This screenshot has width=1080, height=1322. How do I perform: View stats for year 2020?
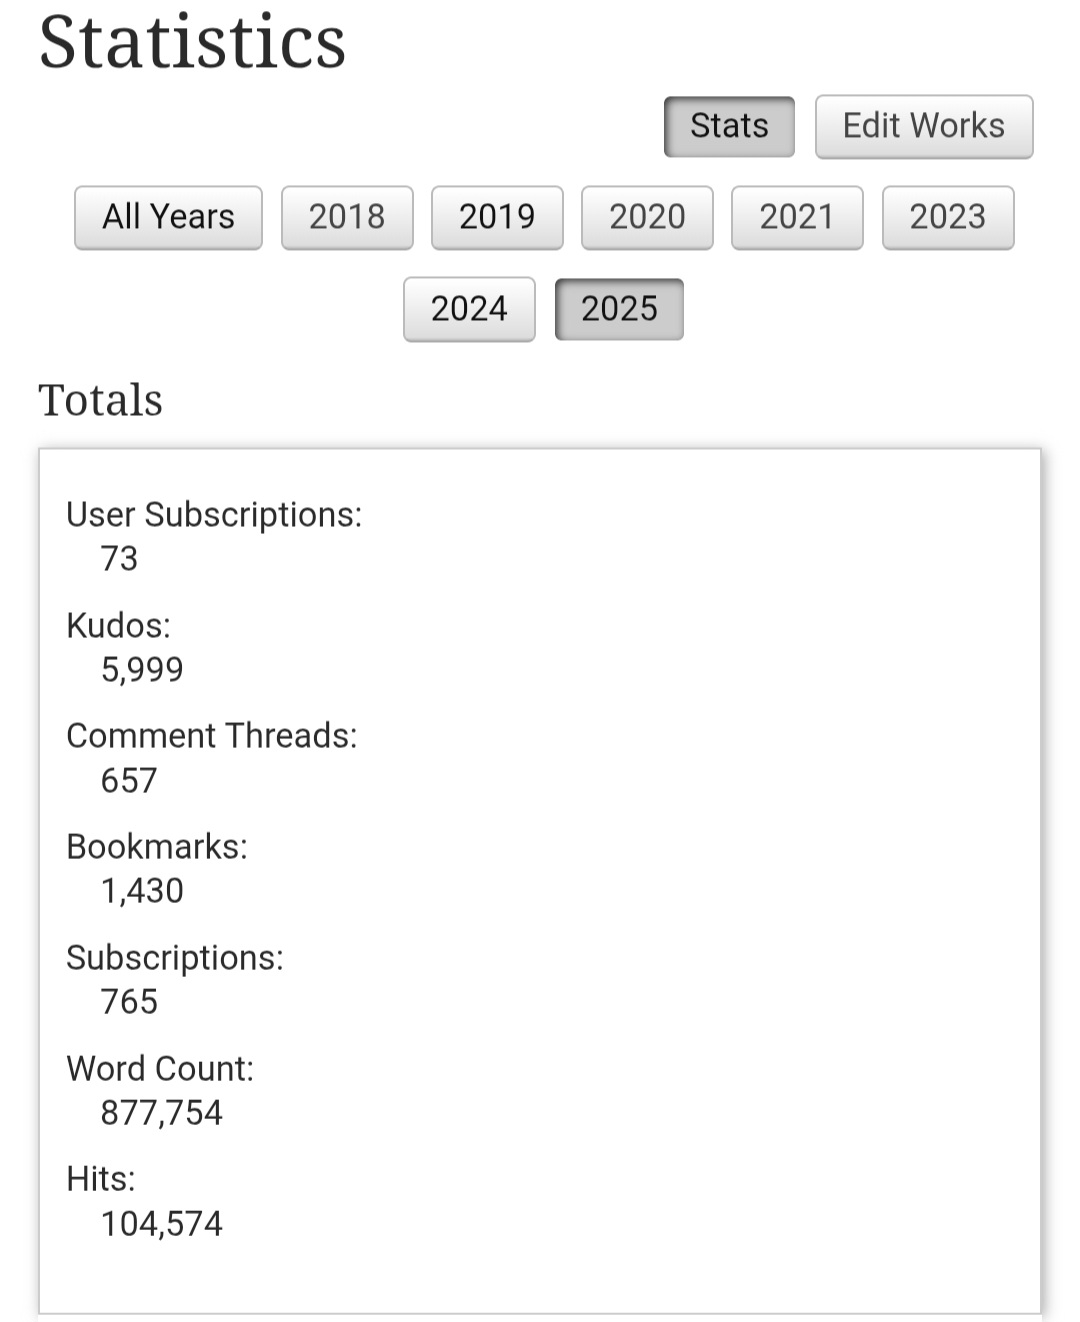click(x=647, y=217)
